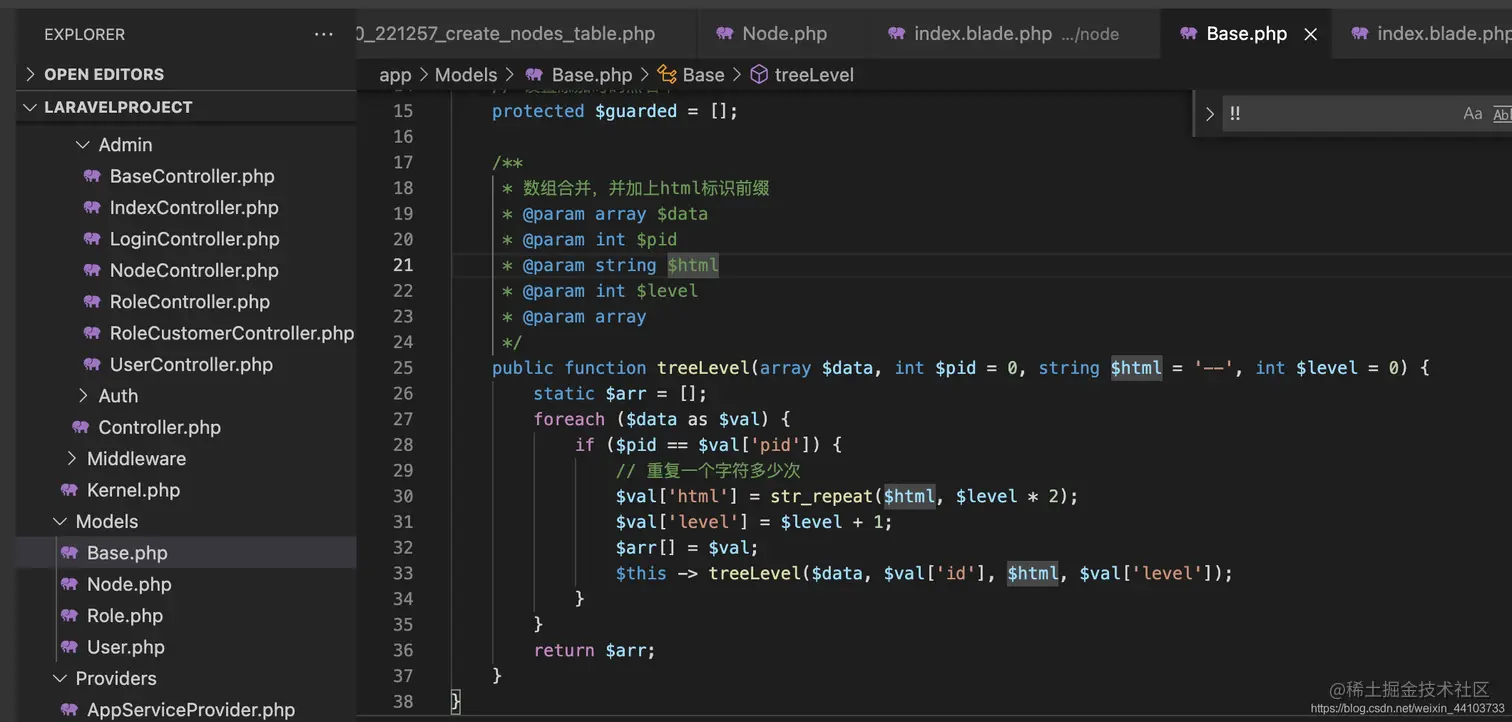The width and height of the screenshot is (1512, 722).
Task: Open RoleCustomerController.php file
Action: coord(232,333)
